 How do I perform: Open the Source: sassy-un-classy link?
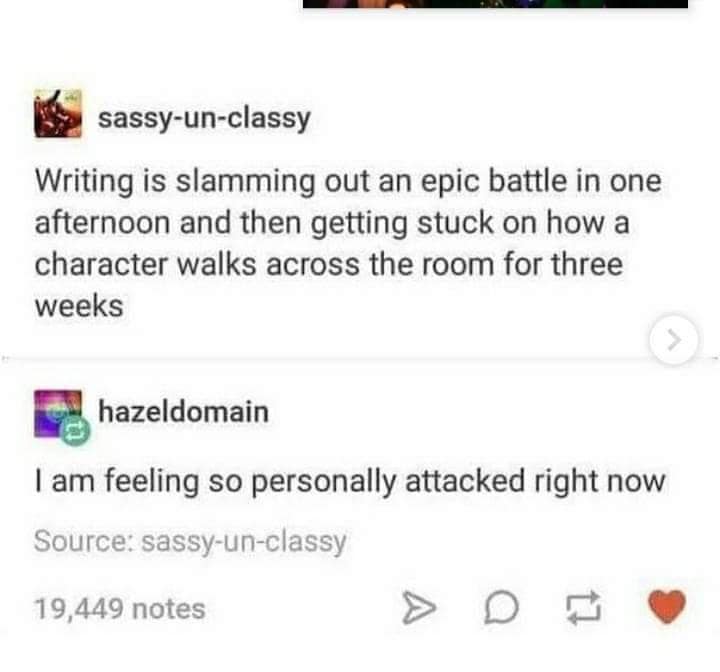[190, 542]
